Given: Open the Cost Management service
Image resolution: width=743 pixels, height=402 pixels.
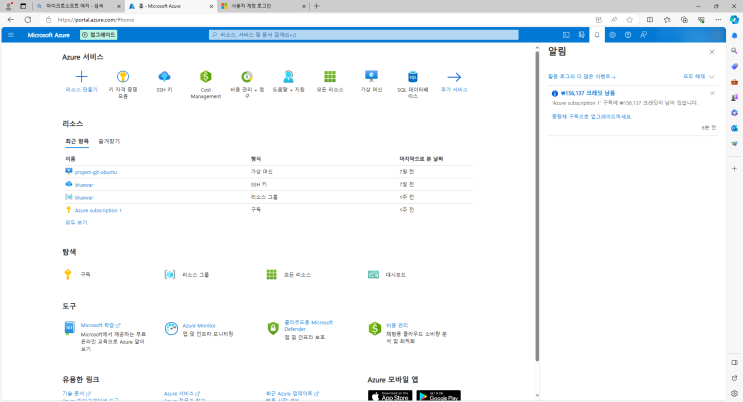Looking at the screenshot, I should (206, 76).
